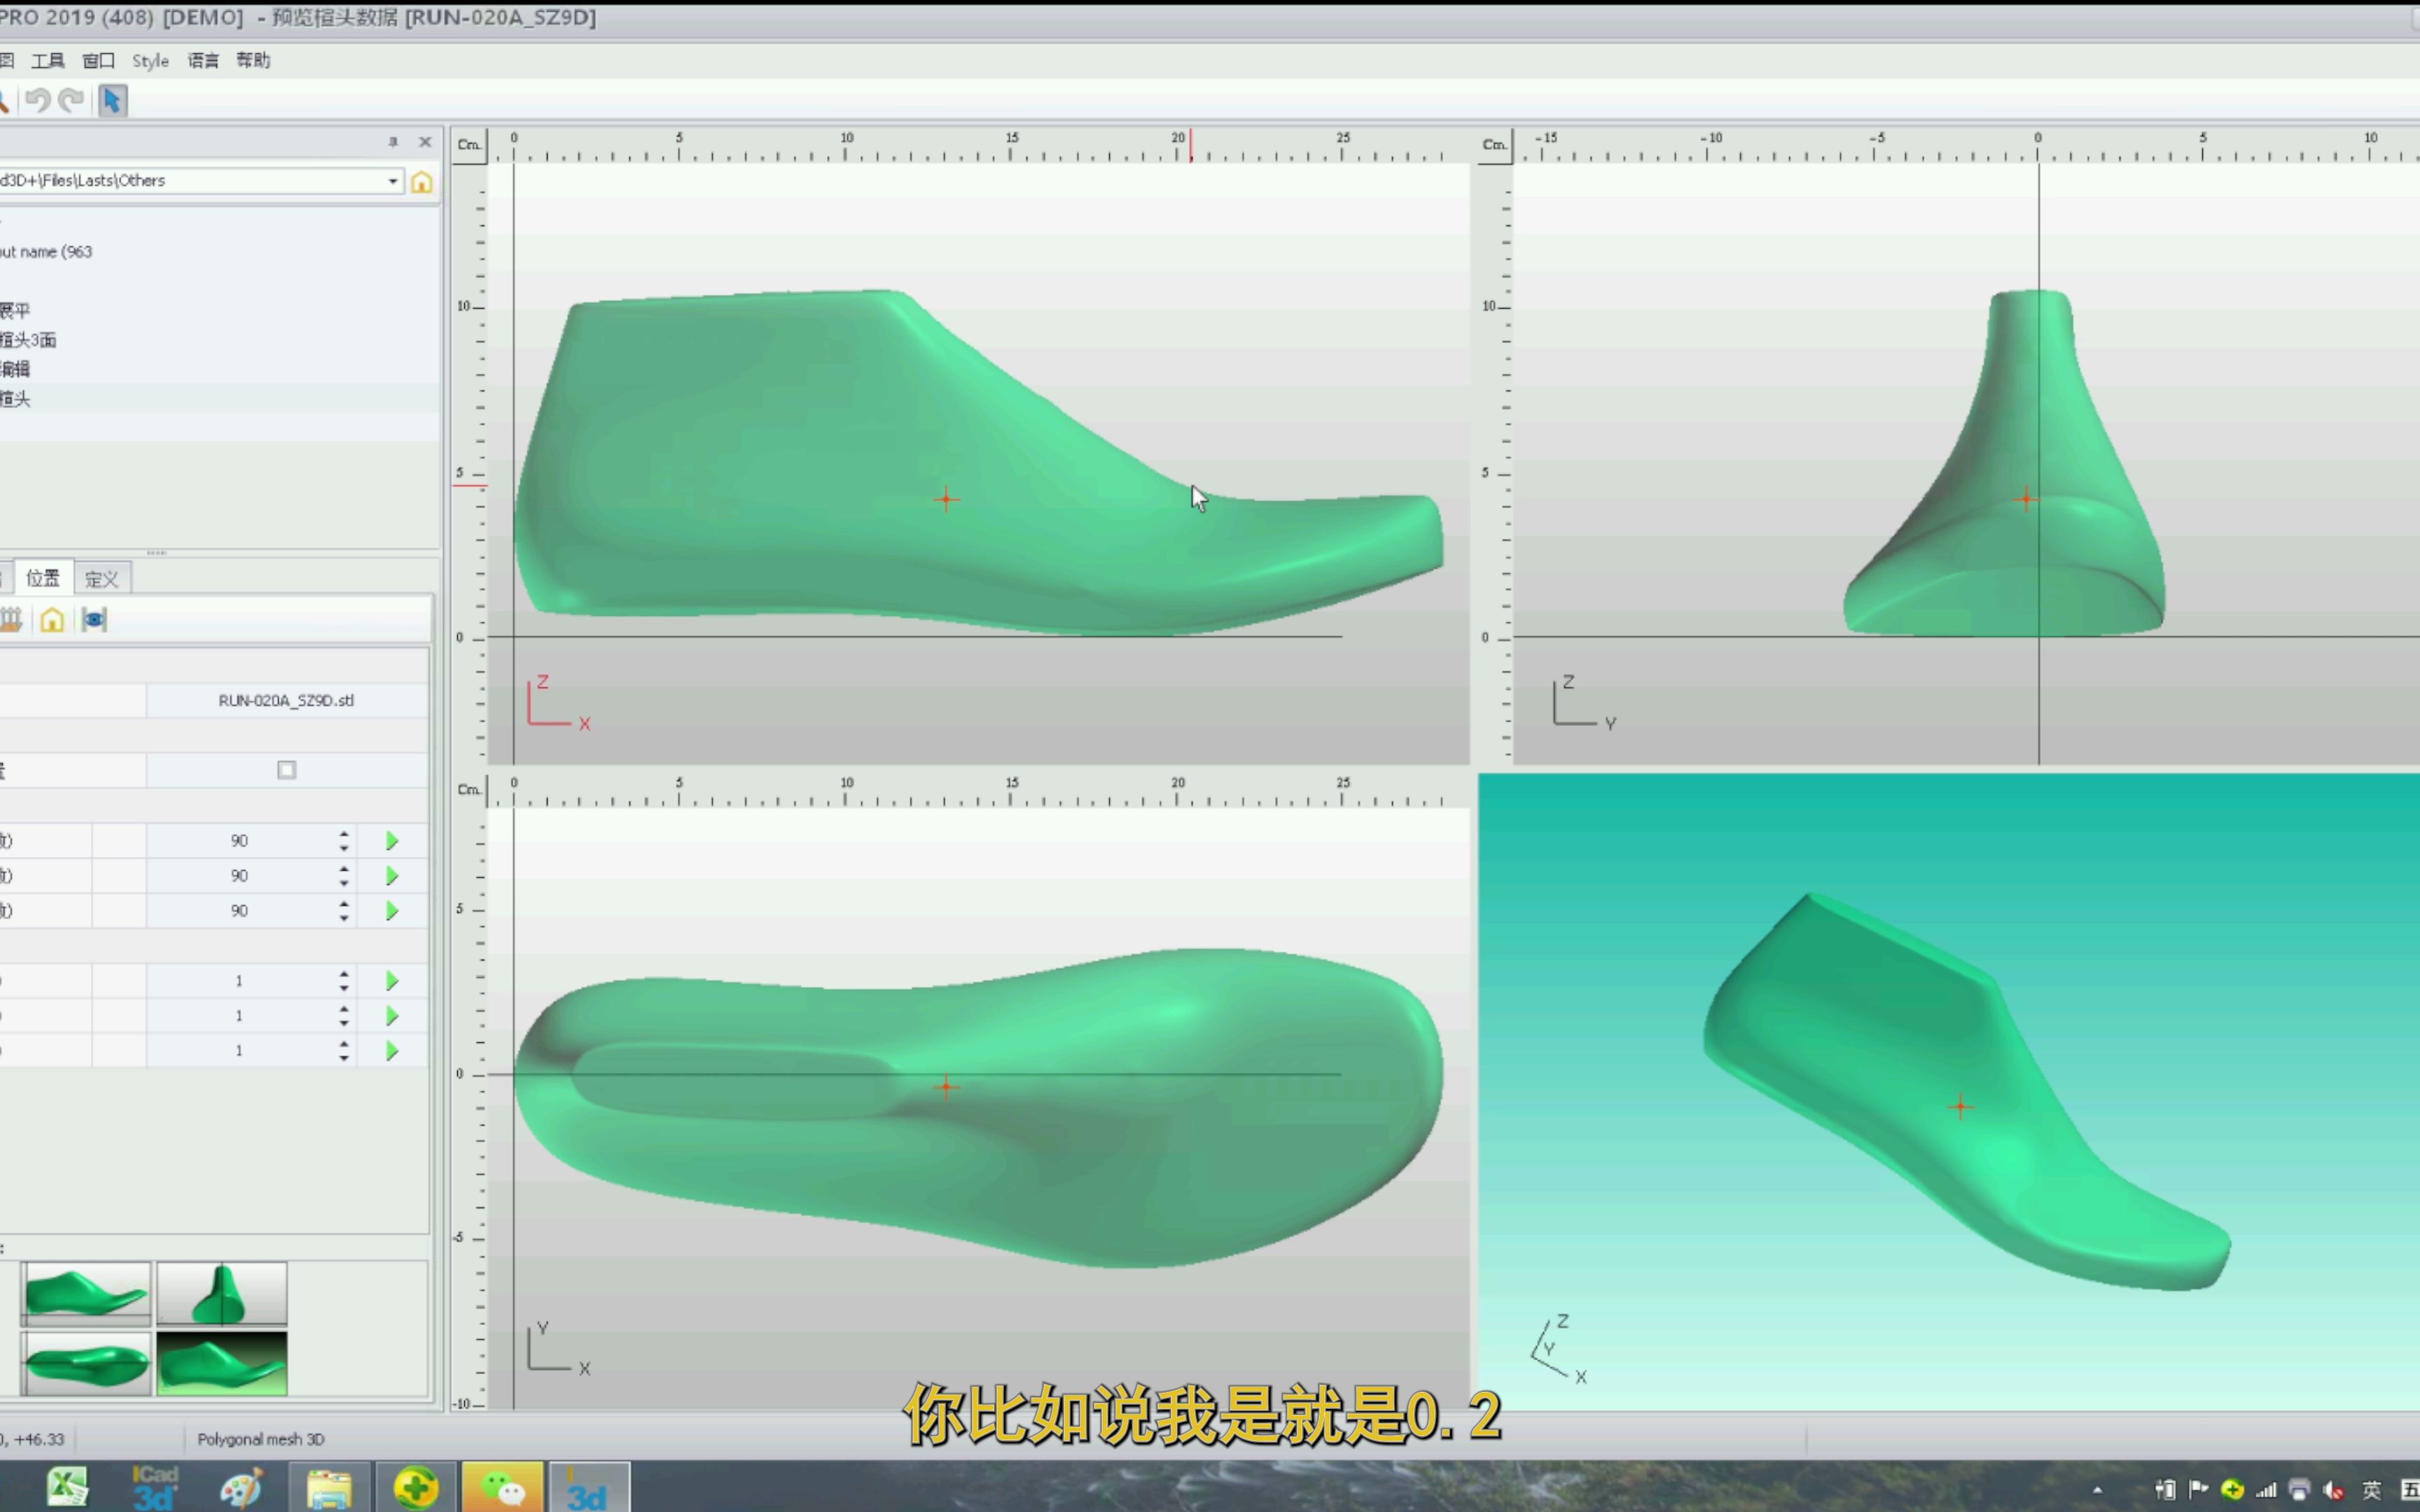Viewport: 2420px width, 1512px height.
Task: Select the perspective view thumbnail
Action: point(222,1363)
